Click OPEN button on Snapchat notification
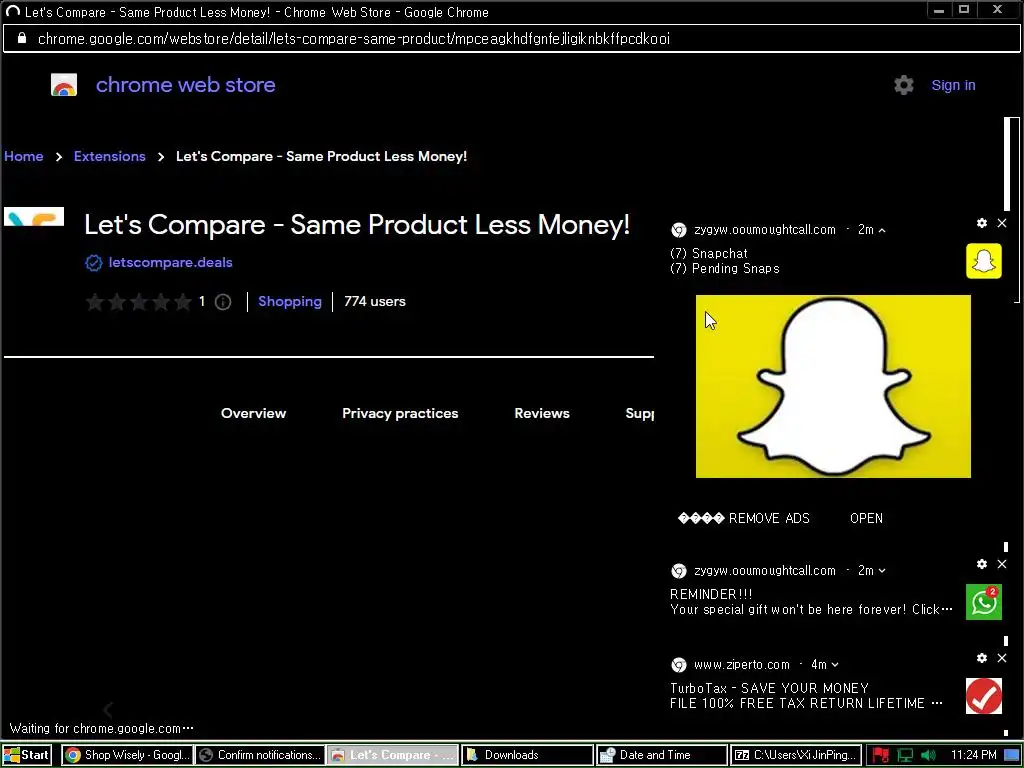Image resolution: width=1024 pixels, height=768 pixels. point(867,519)
